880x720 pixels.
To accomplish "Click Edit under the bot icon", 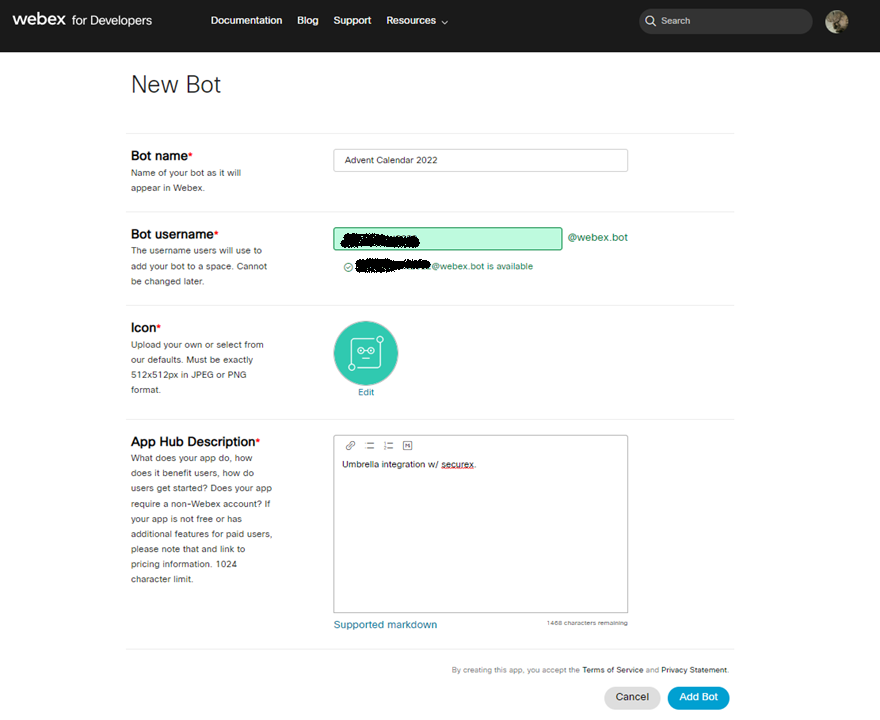I will (x=366, y=392).
